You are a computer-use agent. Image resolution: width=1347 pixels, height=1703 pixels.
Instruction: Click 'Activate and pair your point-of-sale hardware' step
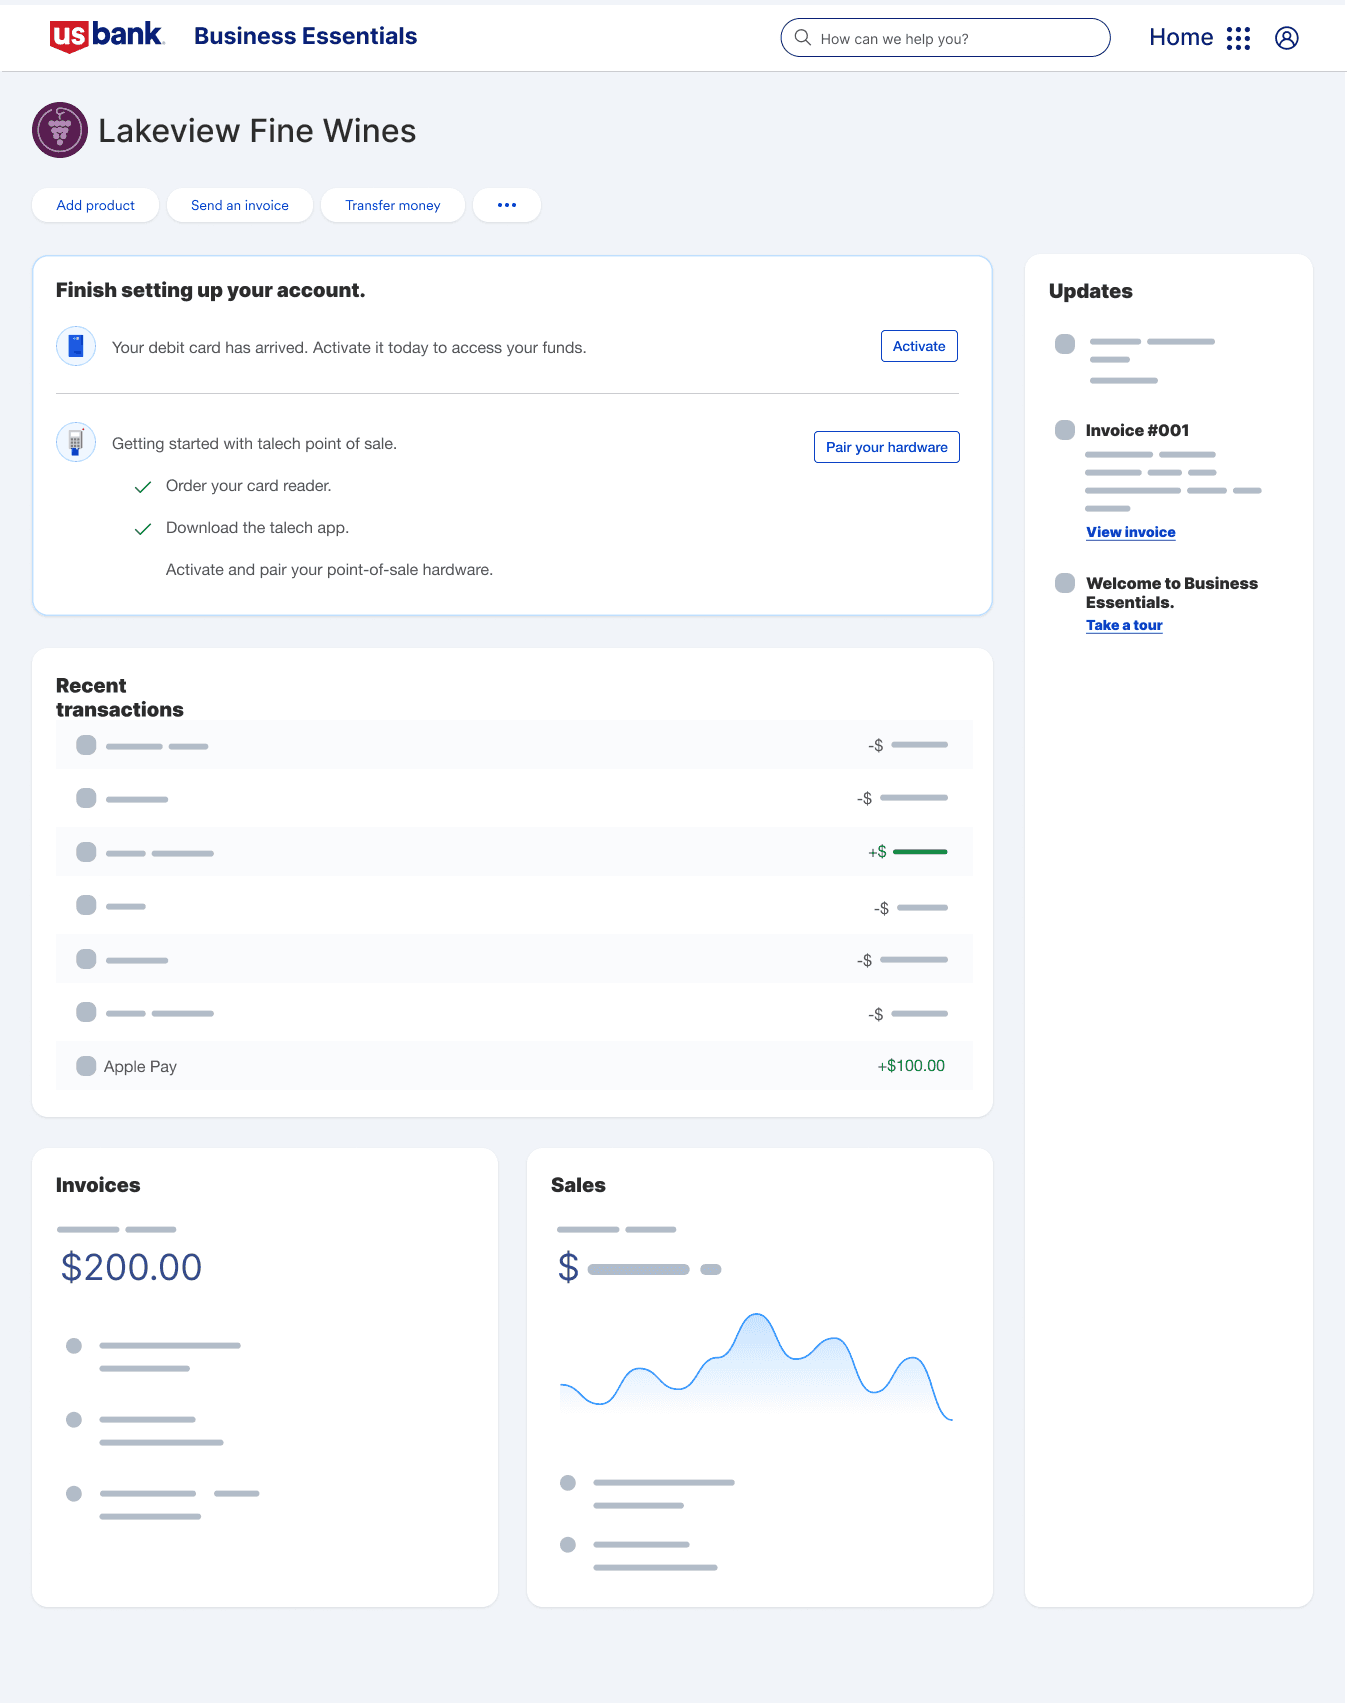click(x=329, y=570)
